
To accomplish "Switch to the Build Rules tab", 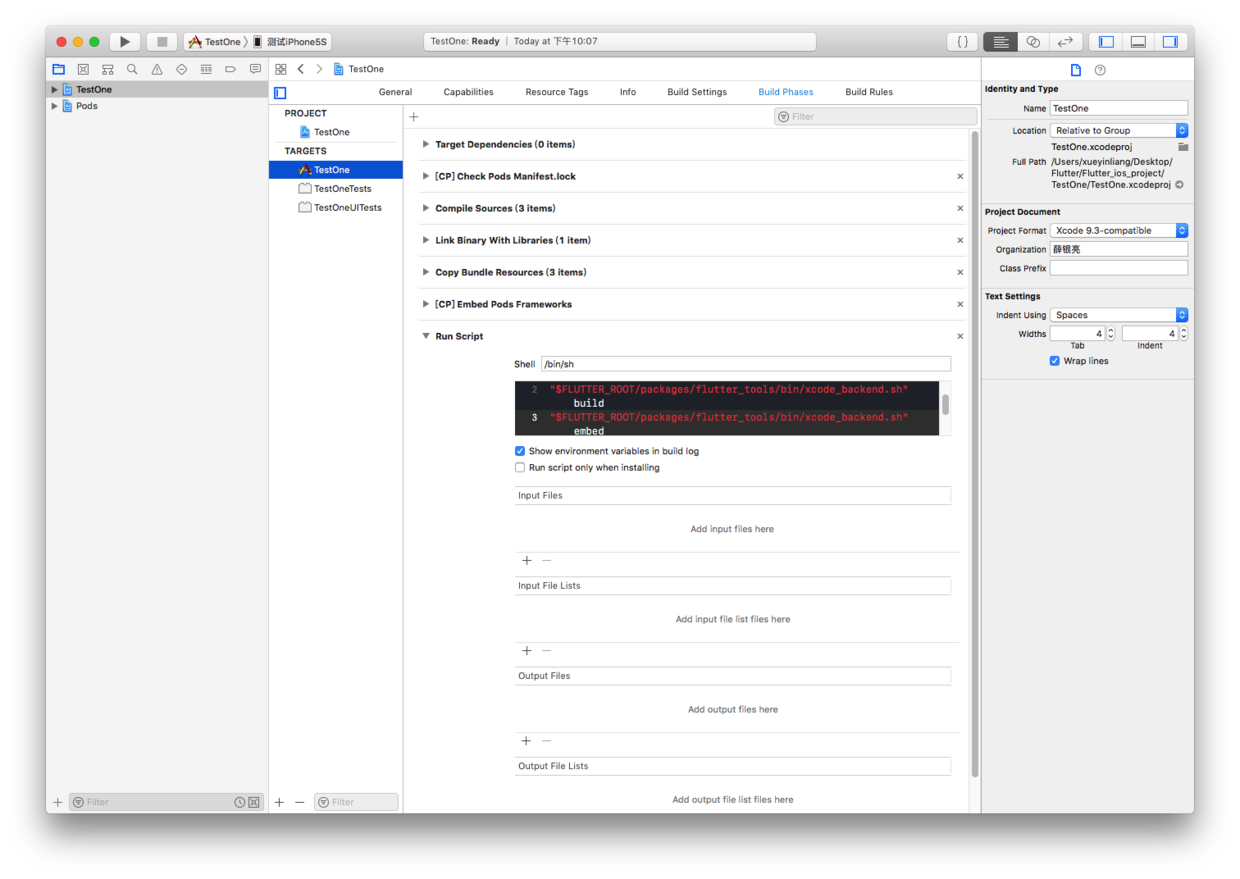I will 869,92.
